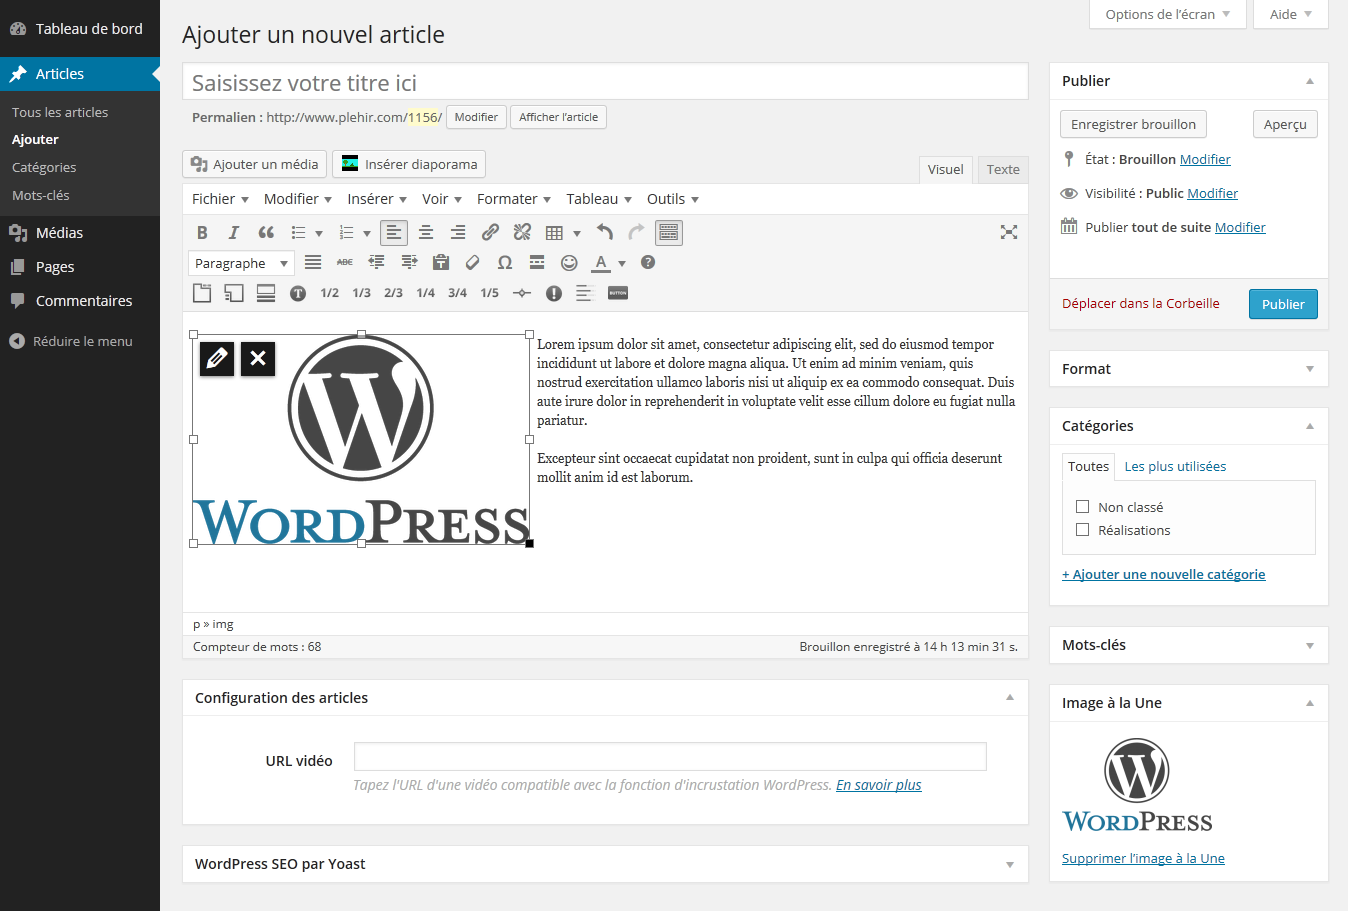Align text right
Screen dimensions: 1348x911
pos(458,233)
